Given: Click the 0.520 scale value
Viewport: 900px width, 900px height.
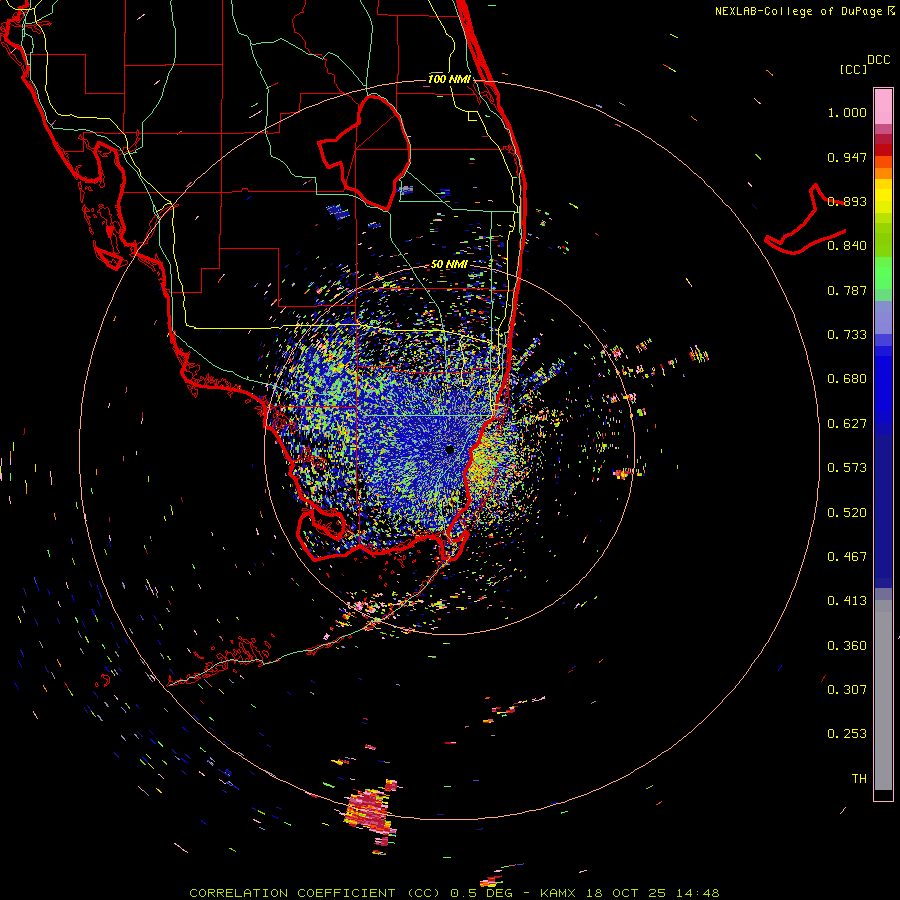Looking at the screenshot, I should 847,513.
